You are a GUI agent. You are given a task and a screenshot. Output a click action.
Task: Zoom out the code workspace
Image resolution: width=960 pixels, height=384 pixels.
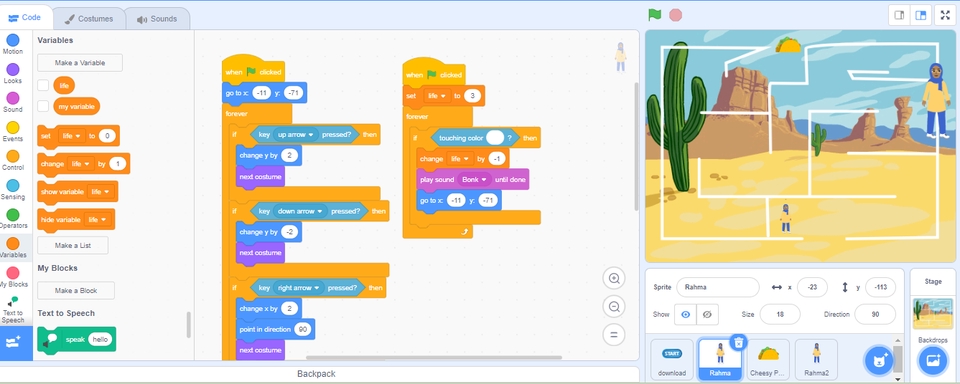613,306
